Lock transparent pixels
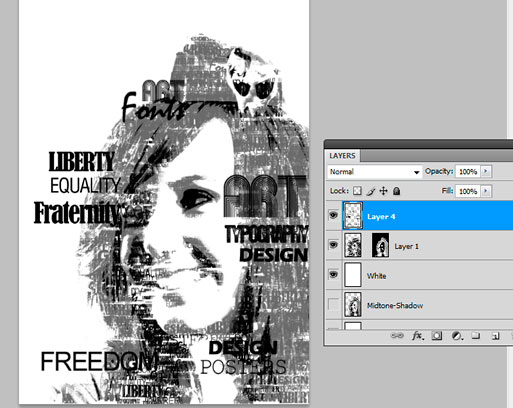513x408 pixels. pyautogui.click(x=357, y=191)
